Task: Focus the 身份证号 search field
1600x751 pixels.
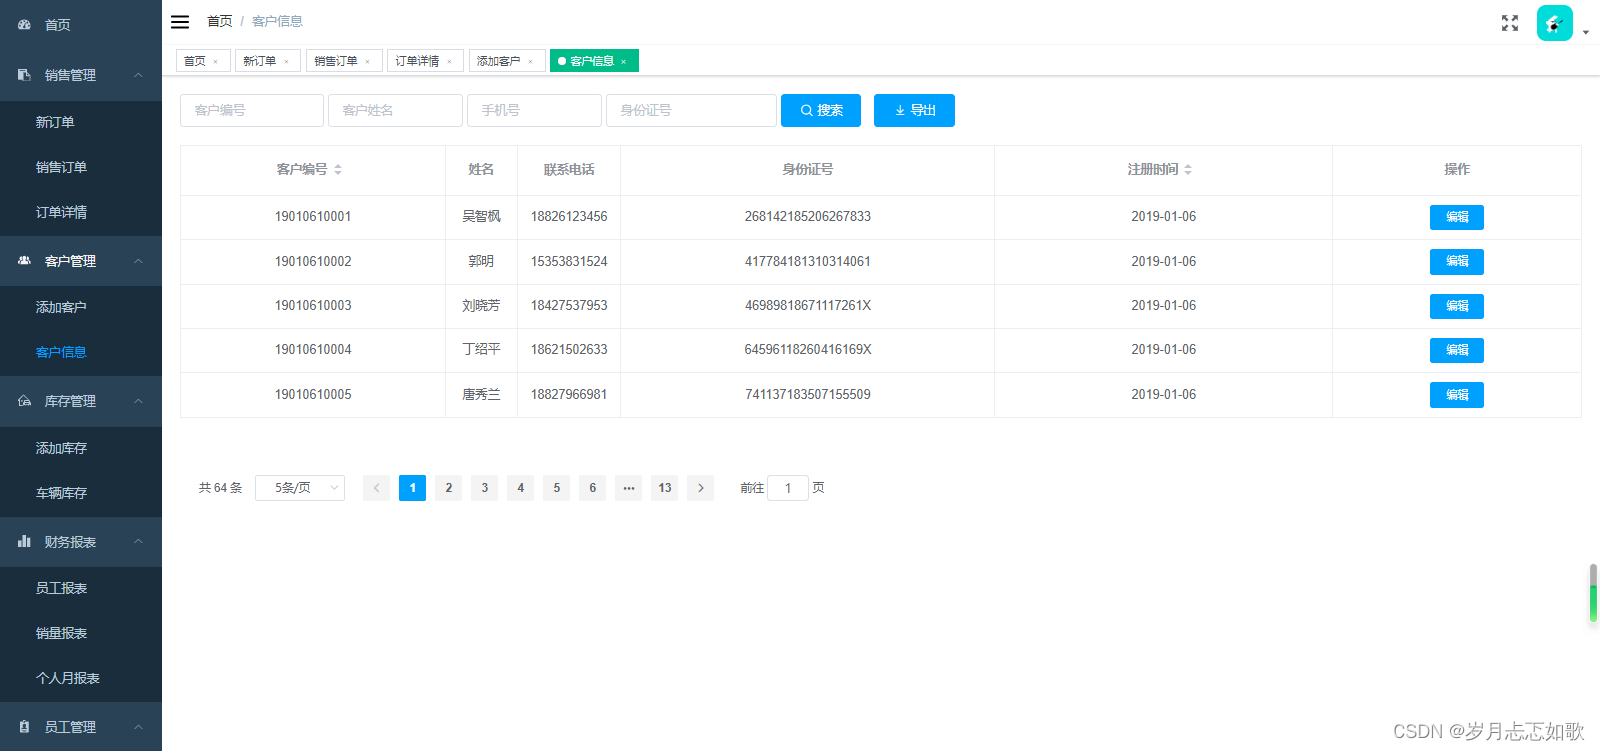Action: click(x=691, y=110)
